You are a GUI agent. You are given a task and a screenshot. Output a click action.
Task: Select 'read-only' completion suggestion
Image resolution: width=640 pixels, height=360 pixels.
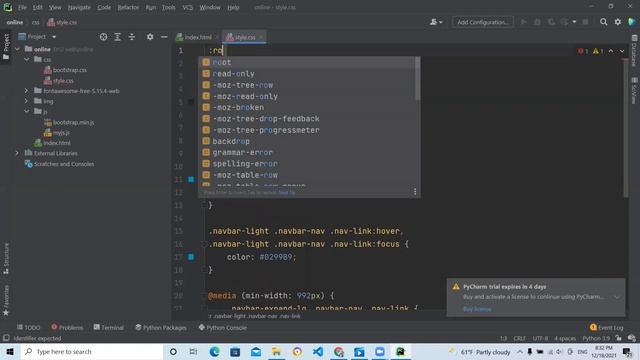coord(309,73)
